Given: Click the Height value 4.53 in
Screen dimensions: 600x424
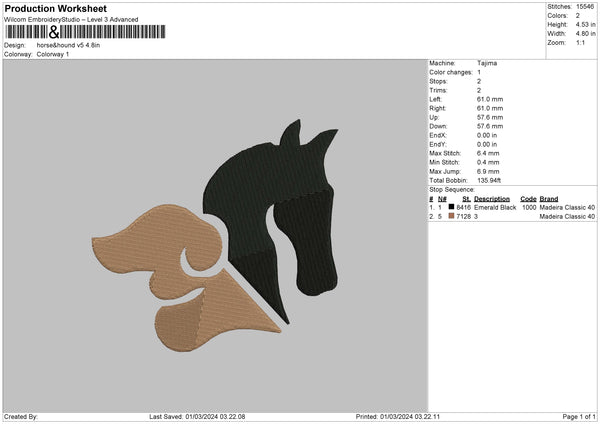Looking at the screenshot, I should [x=585, y=24].
